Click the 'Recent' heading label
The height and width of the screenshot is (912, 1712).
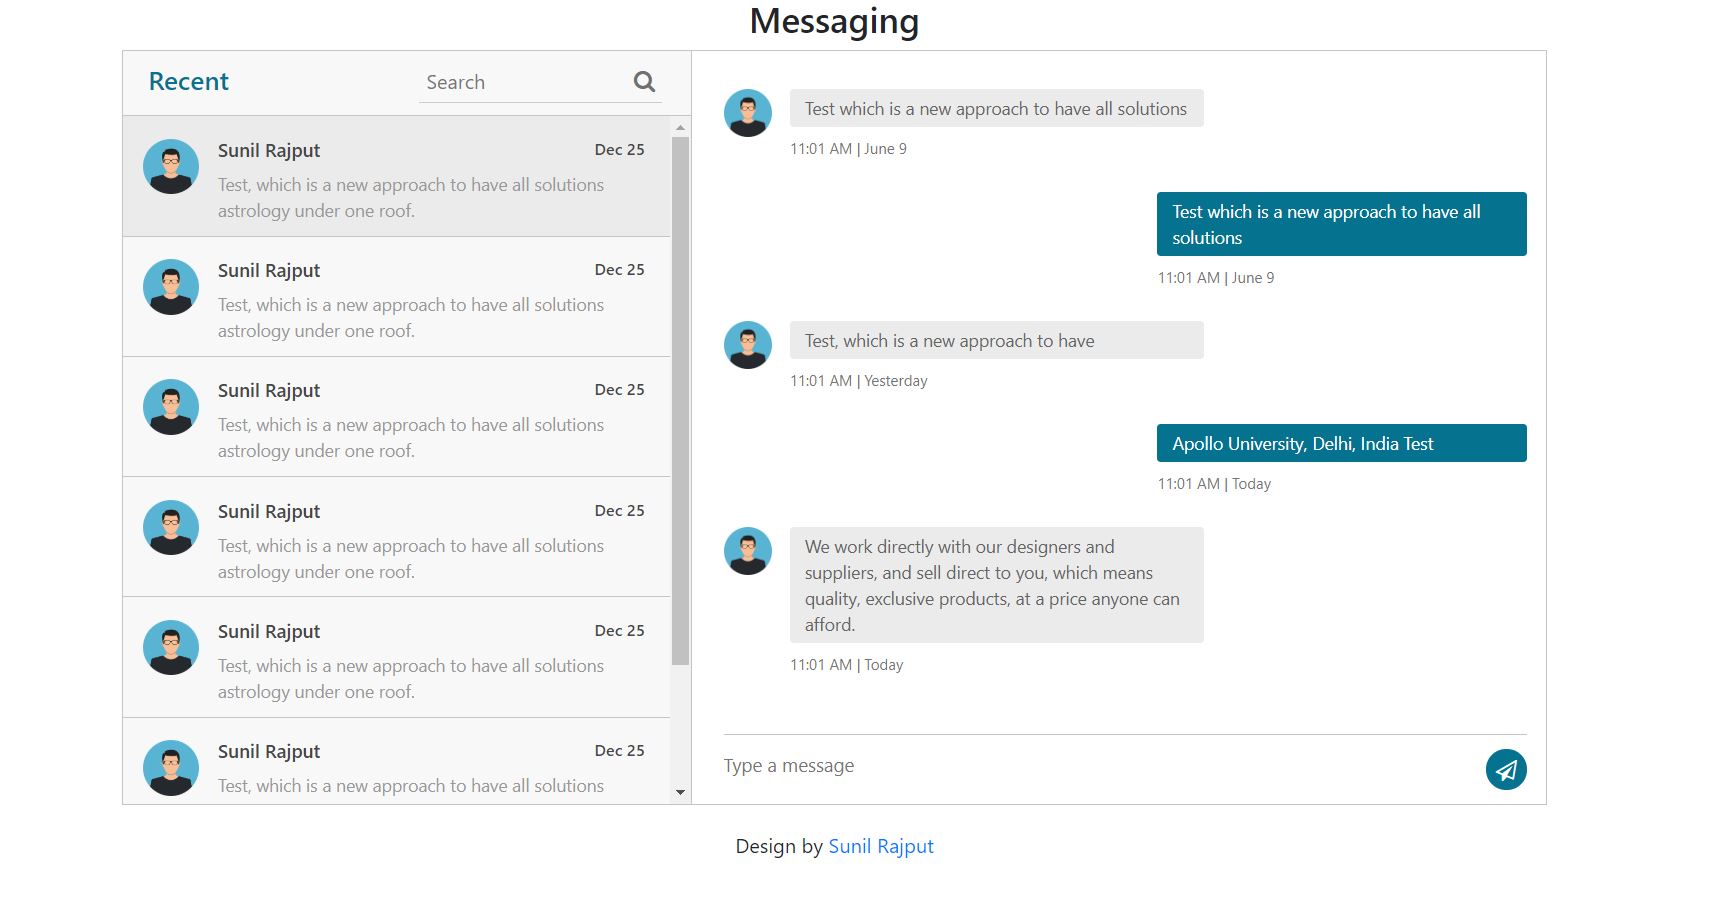(188, 81)
